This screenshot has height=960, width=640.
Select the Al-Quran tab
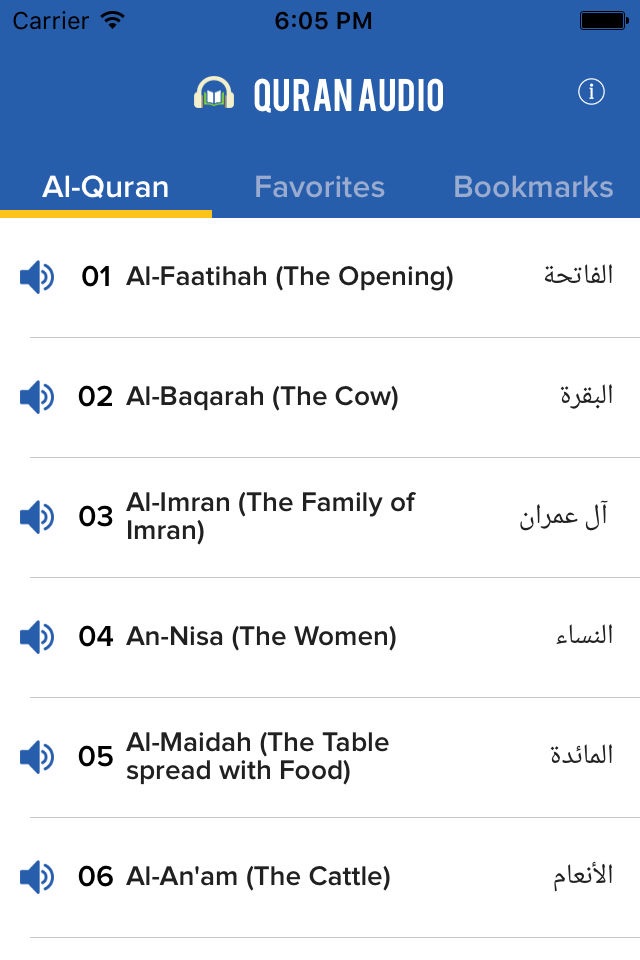(105, 187)
